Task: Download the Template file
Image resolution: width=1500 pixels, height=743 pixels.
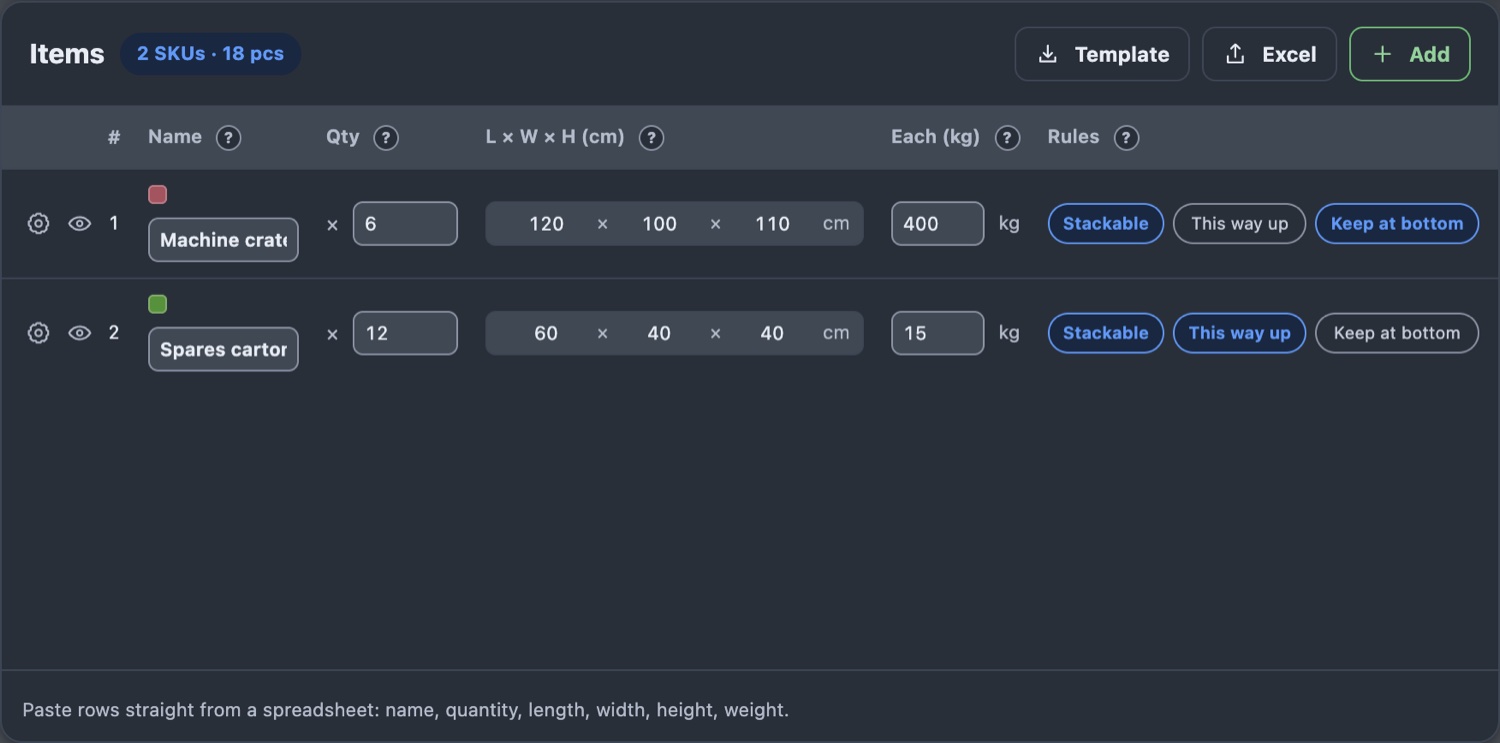Action: 1102,54
